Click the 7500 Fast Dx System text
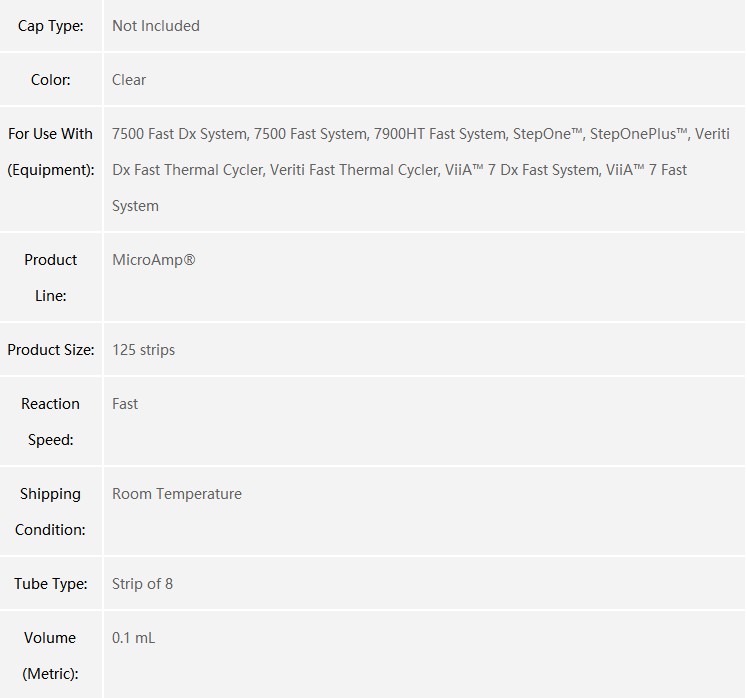The image size is (747, 698). point(181,134)
